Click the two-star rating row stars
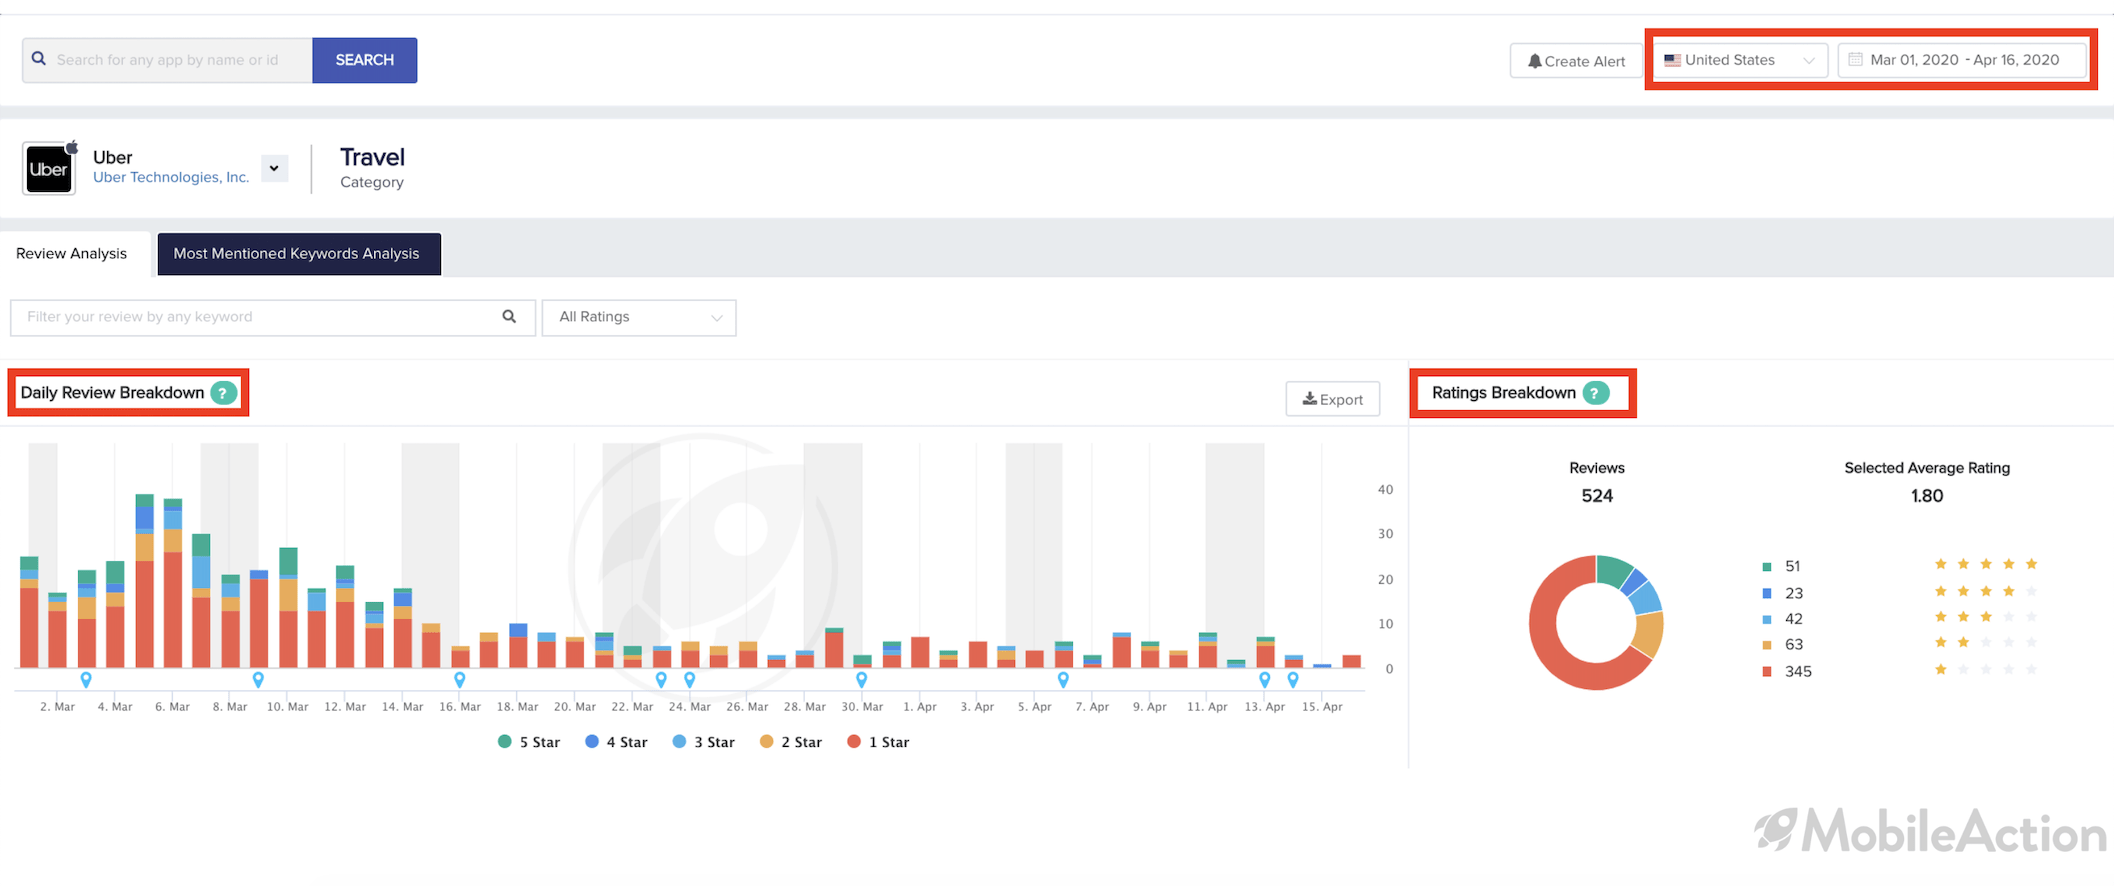2114x886 pixels. pyautogui.click(x=1985, y=644)
